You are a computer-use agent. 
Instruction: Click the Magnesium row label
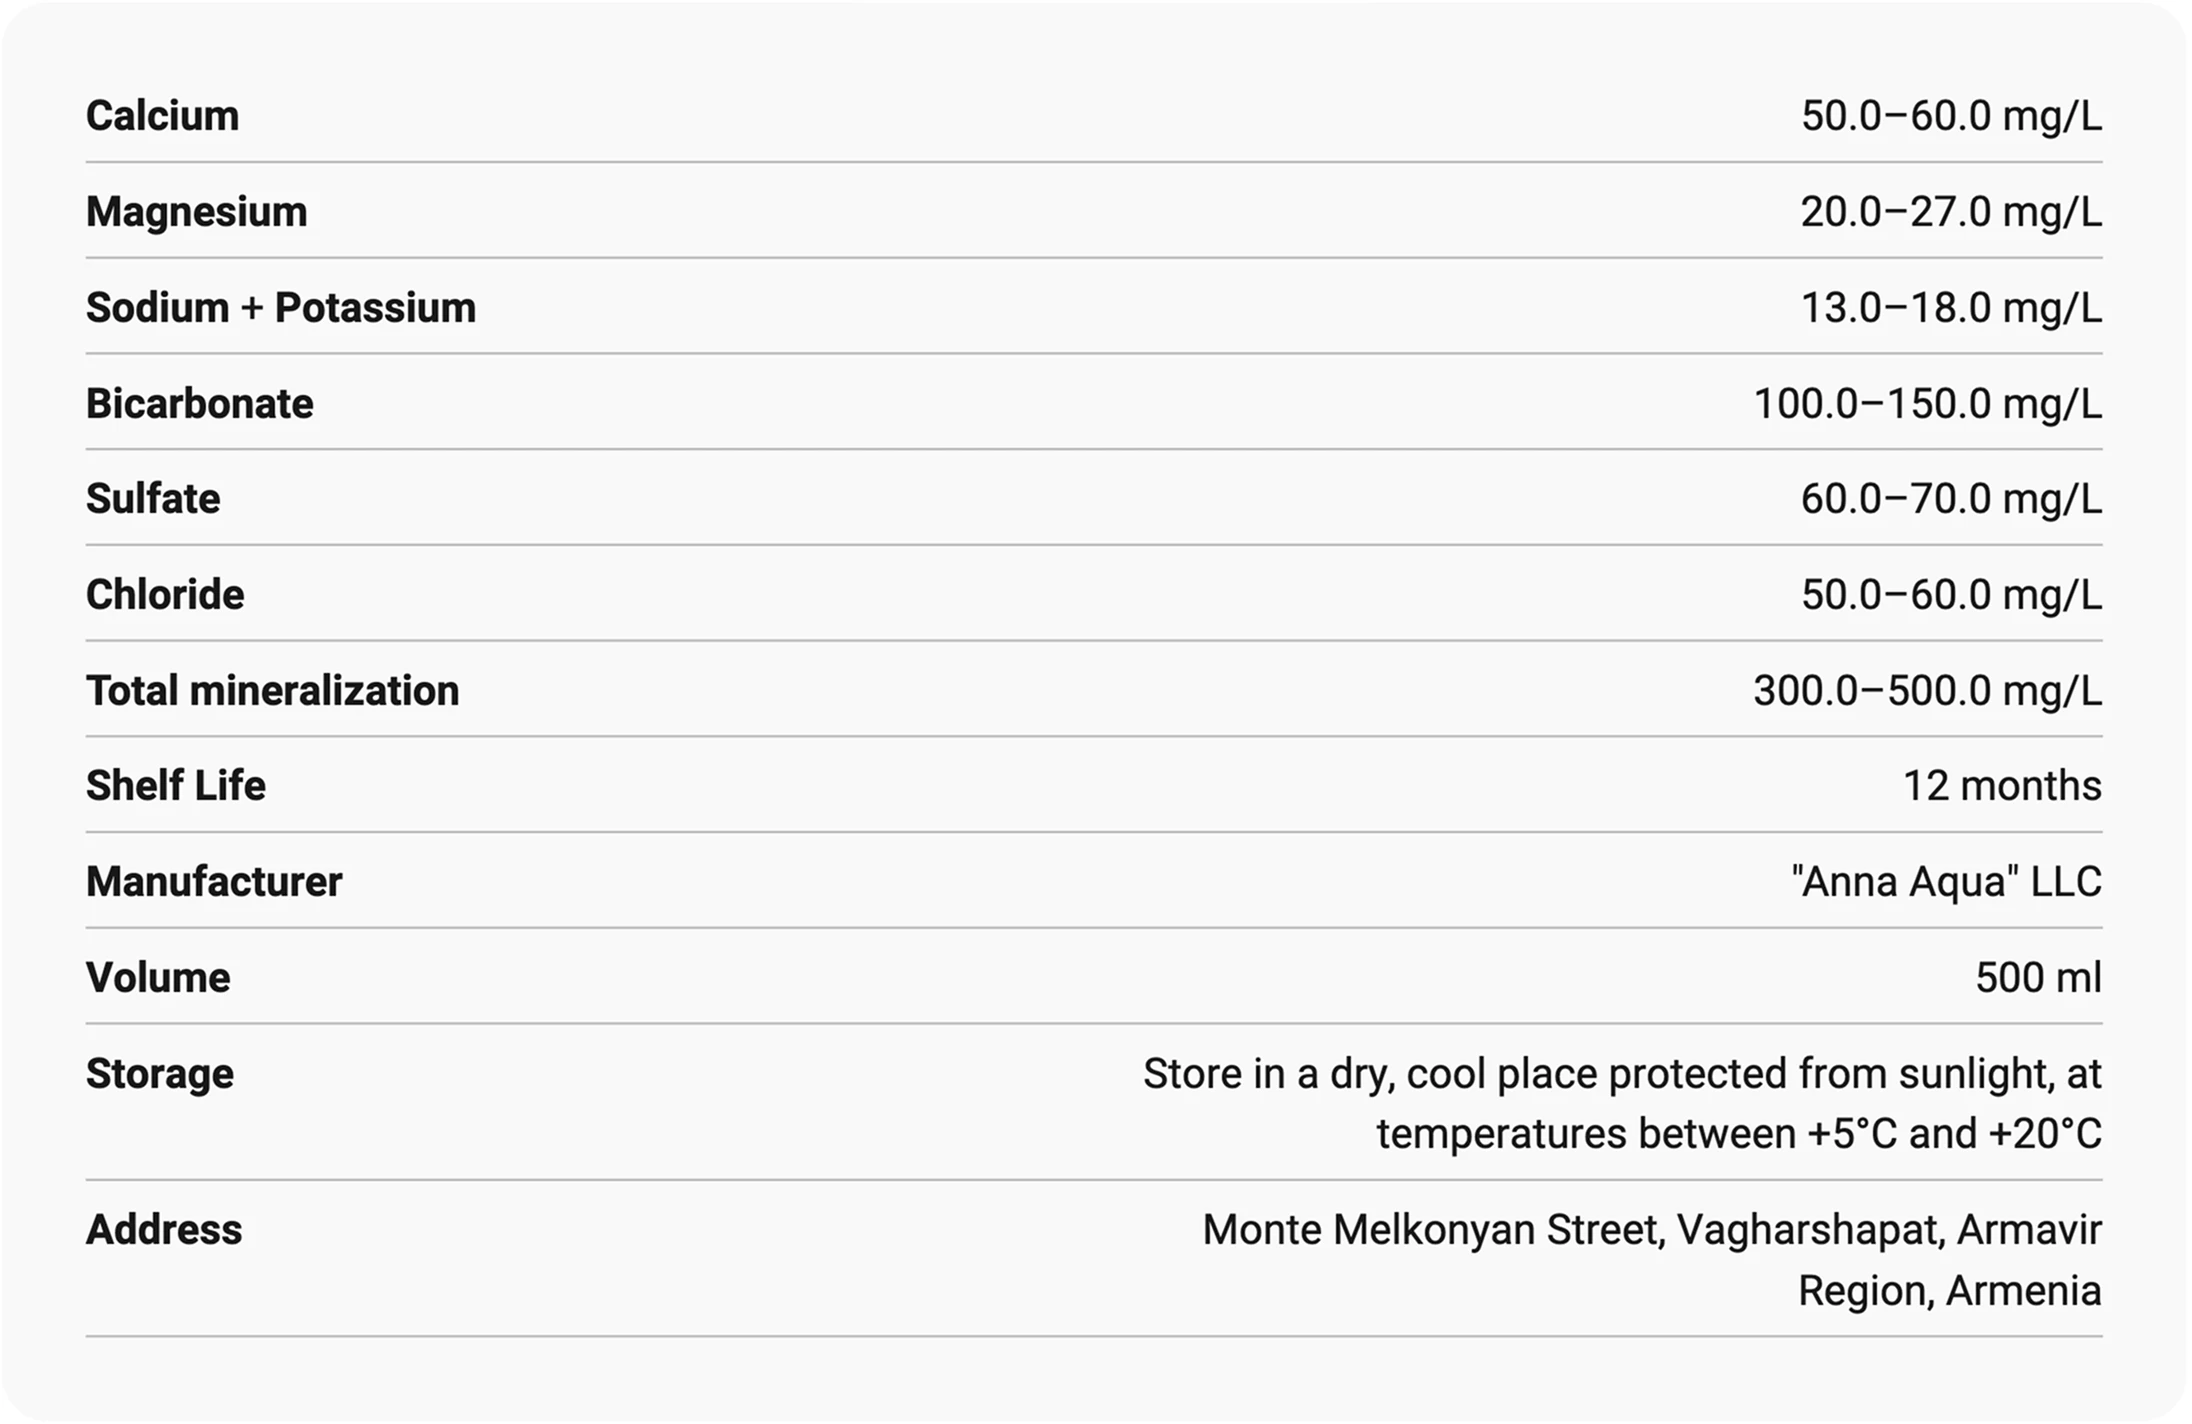196,212
